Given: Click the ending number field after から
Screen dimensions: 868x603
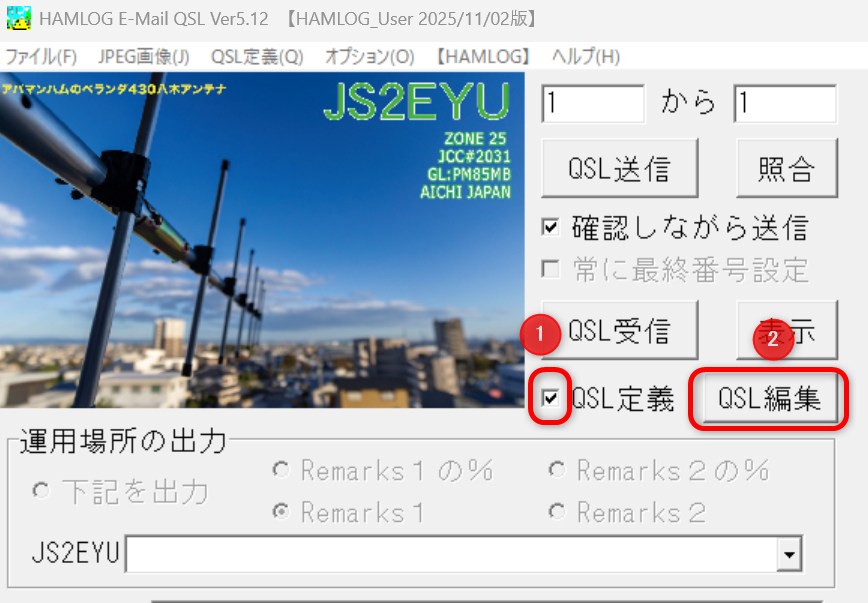Looking at the screenshot, I should [x=784, y=103].
